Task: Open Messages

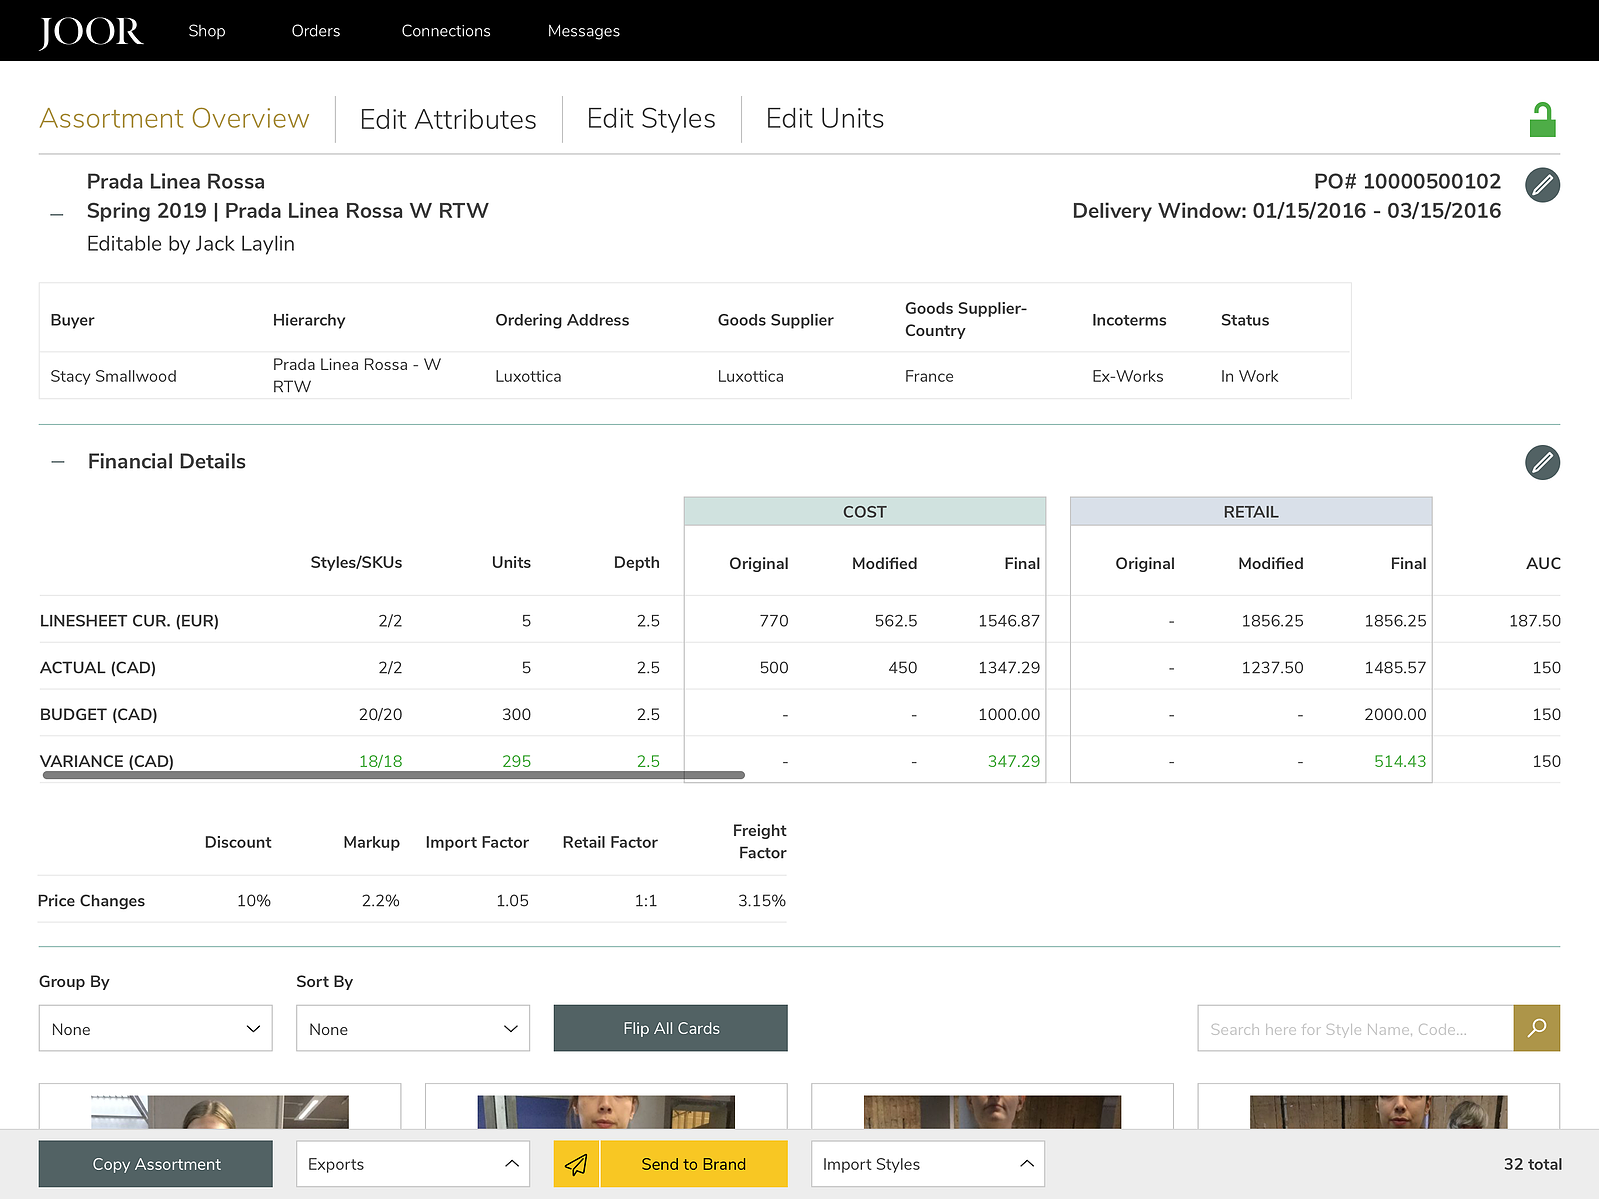Action: point(584,31)
